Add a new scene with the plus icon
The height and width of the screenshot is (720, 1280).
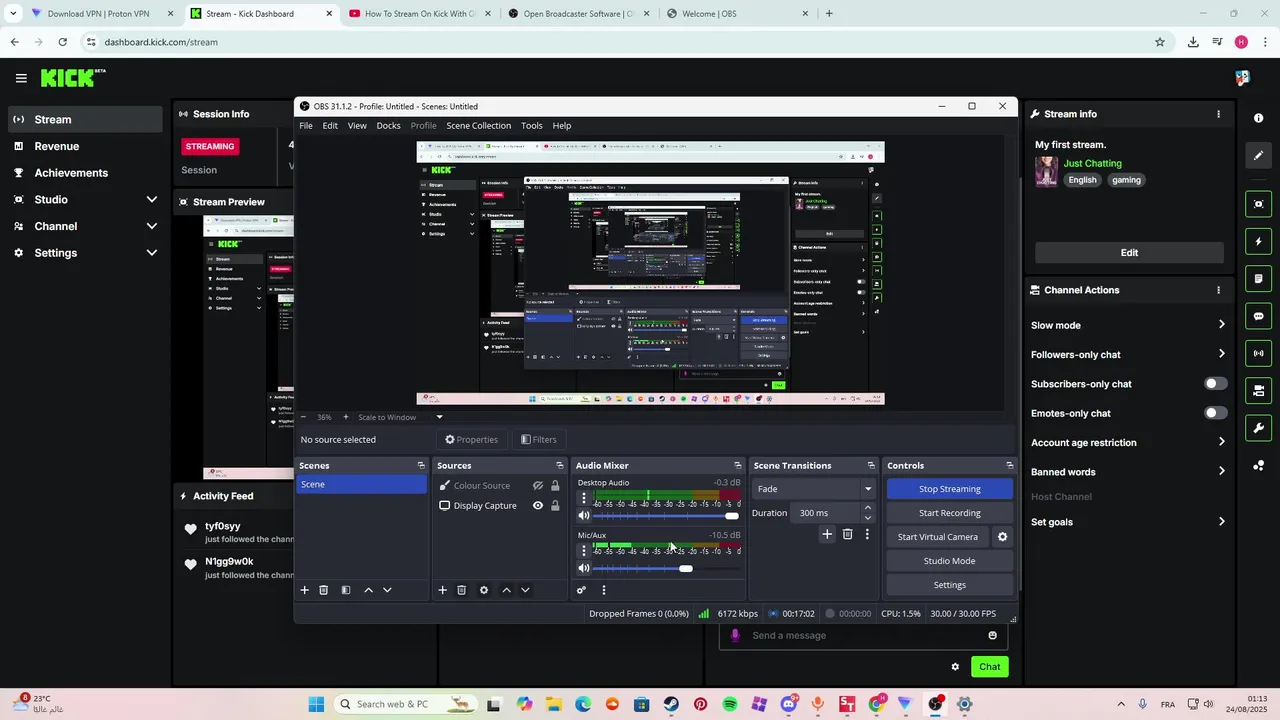pyautogui.click(x=305, y=590)
